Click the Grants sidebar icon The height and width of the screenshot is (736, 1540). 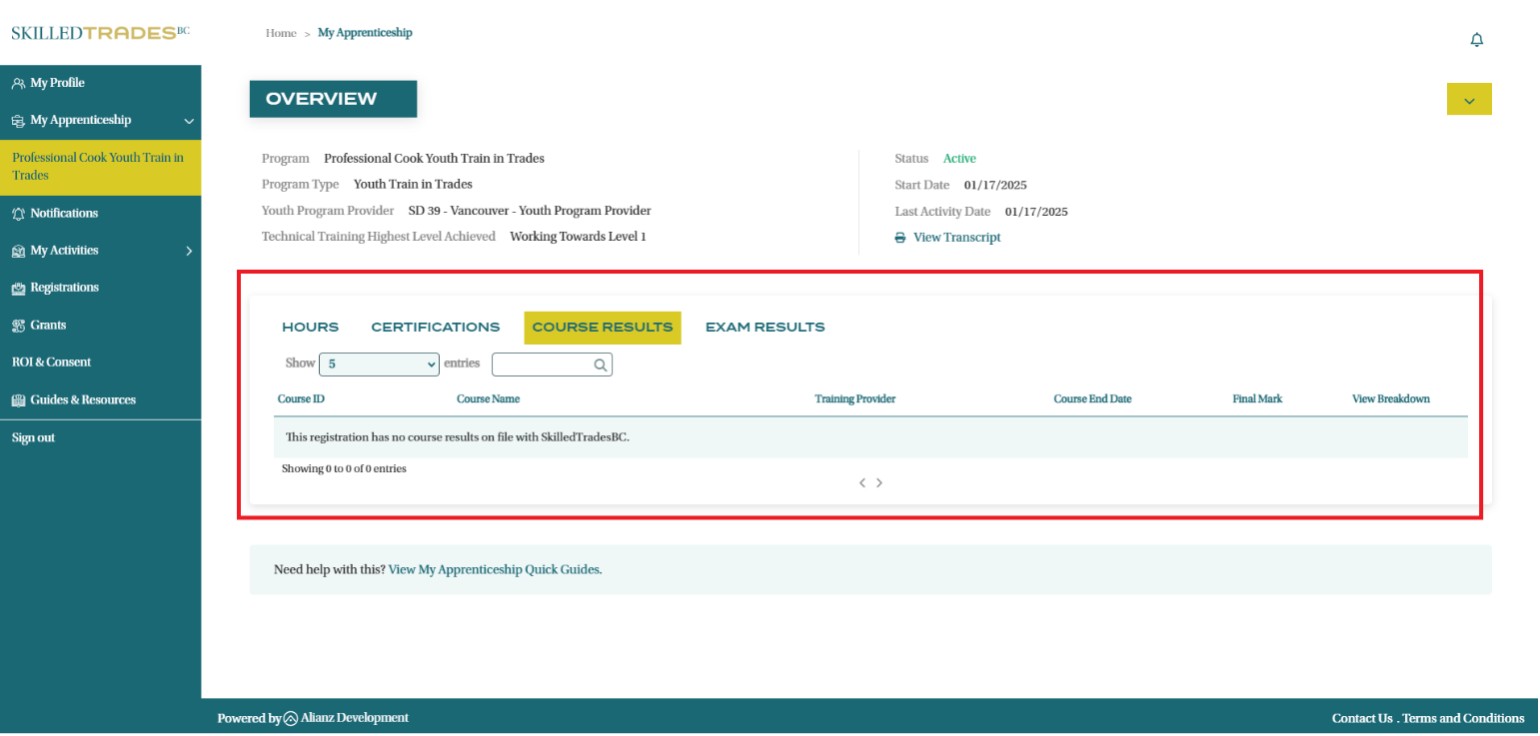click(18, 325)
